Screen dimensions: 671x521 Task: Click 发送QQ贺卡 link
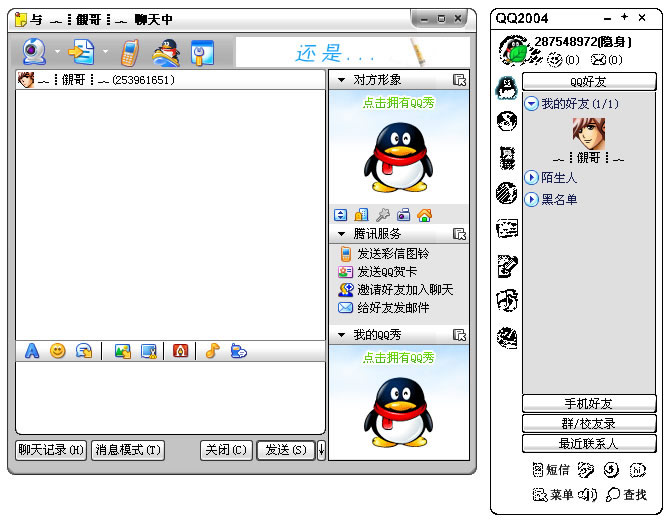click(x=387, y=272)
